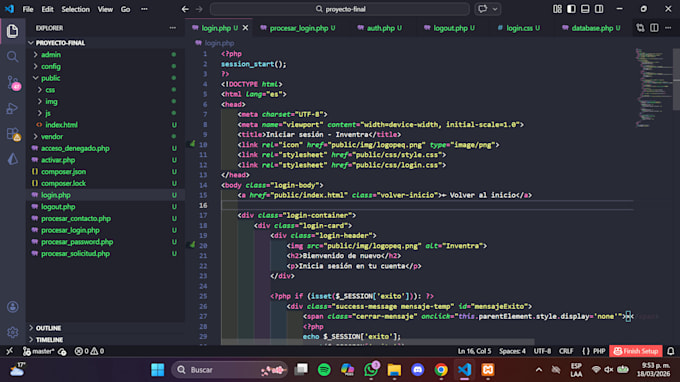Viewport: 680px width, 382px height.
Task: Open the Windows Start button
Action: pyautogui.click(x=157, y=370)
